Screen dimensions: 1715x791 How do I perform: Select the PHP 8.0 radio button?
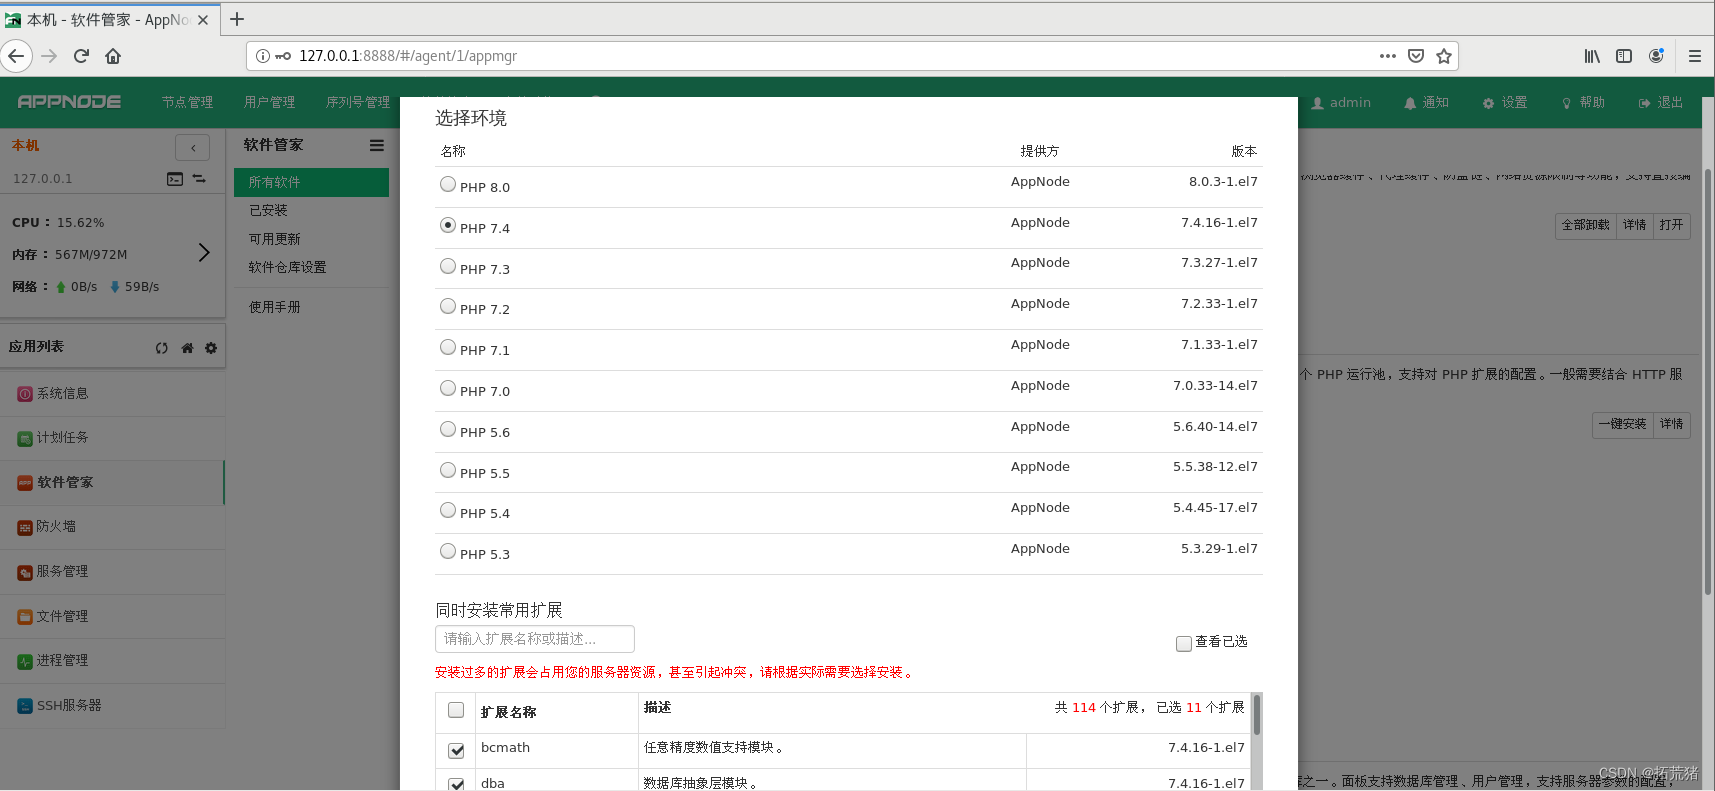pyautogui.click(x=448, y=184)
